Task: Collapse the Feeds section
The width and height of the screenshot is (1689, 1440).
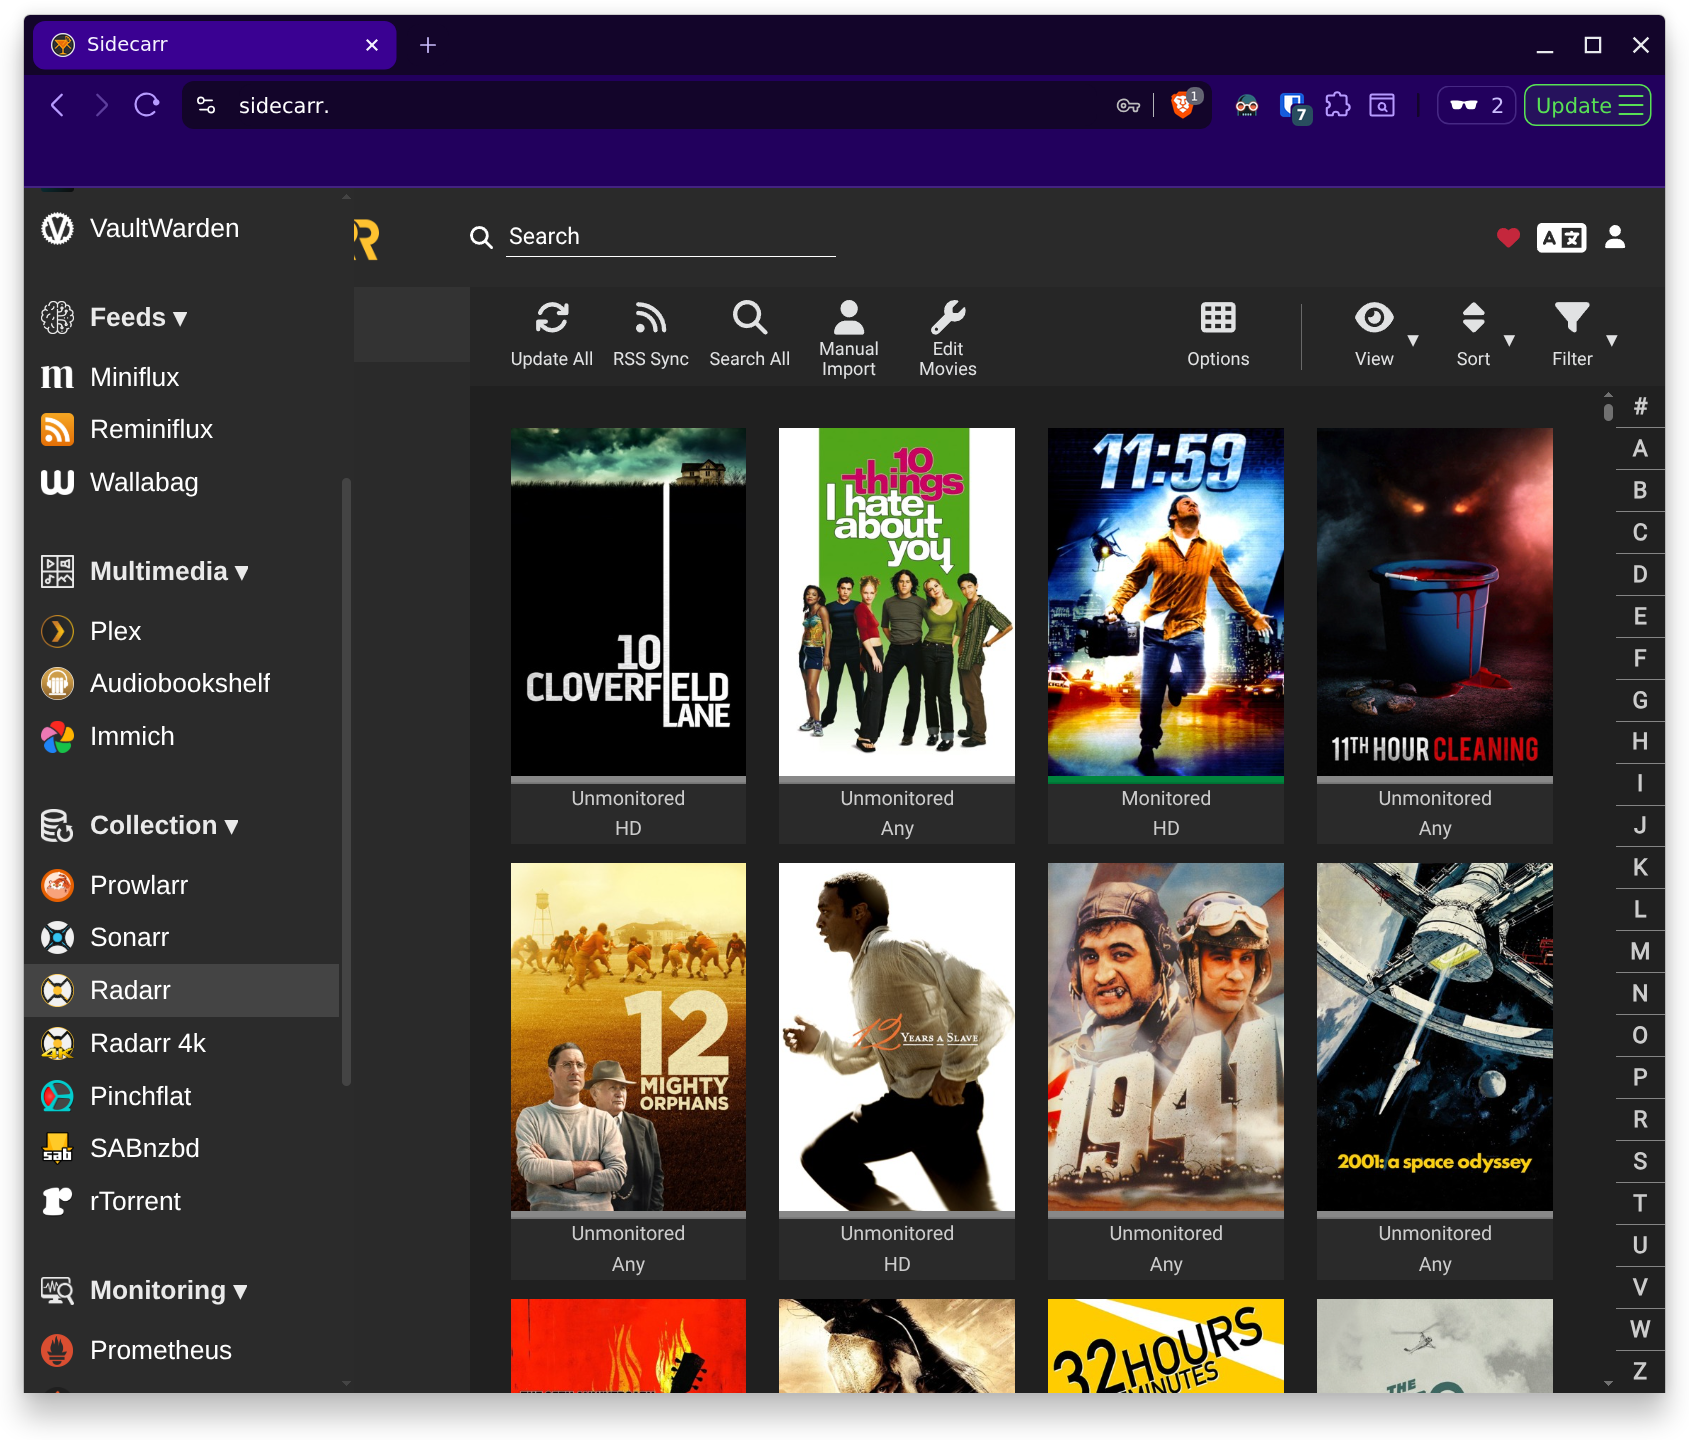Action: pyautogui.click(x=138, y=318)
